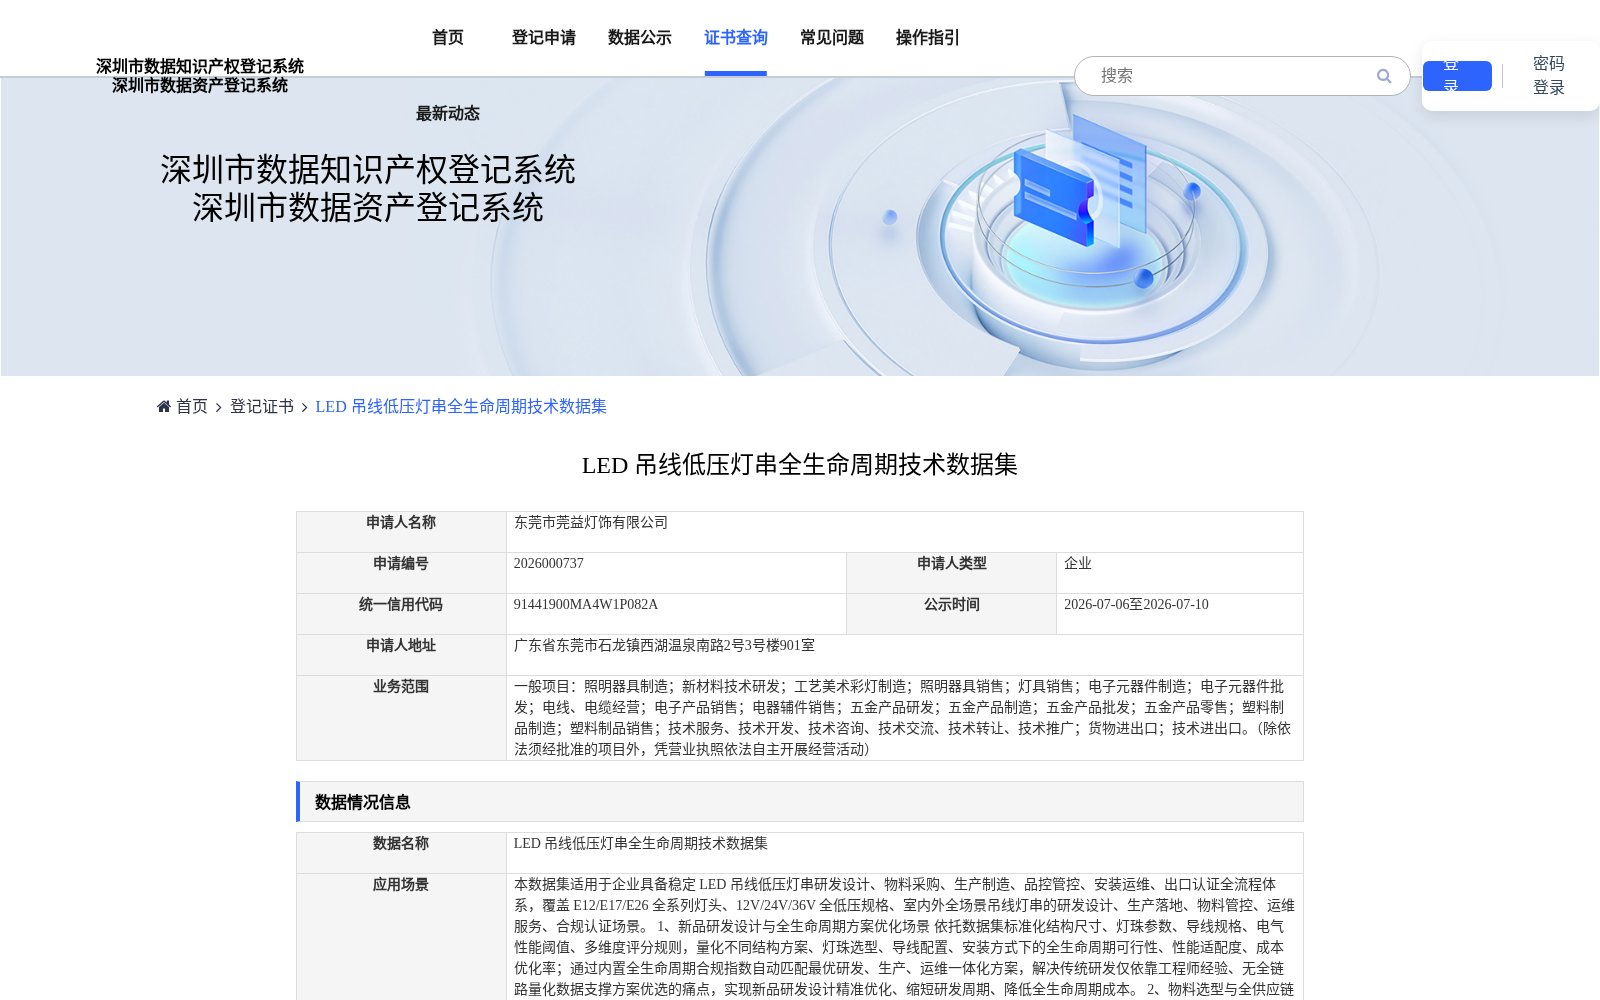Click the home icon in breadcrumb
This screenshot has width=1600, height=1000.
click(x=164, y=406)
